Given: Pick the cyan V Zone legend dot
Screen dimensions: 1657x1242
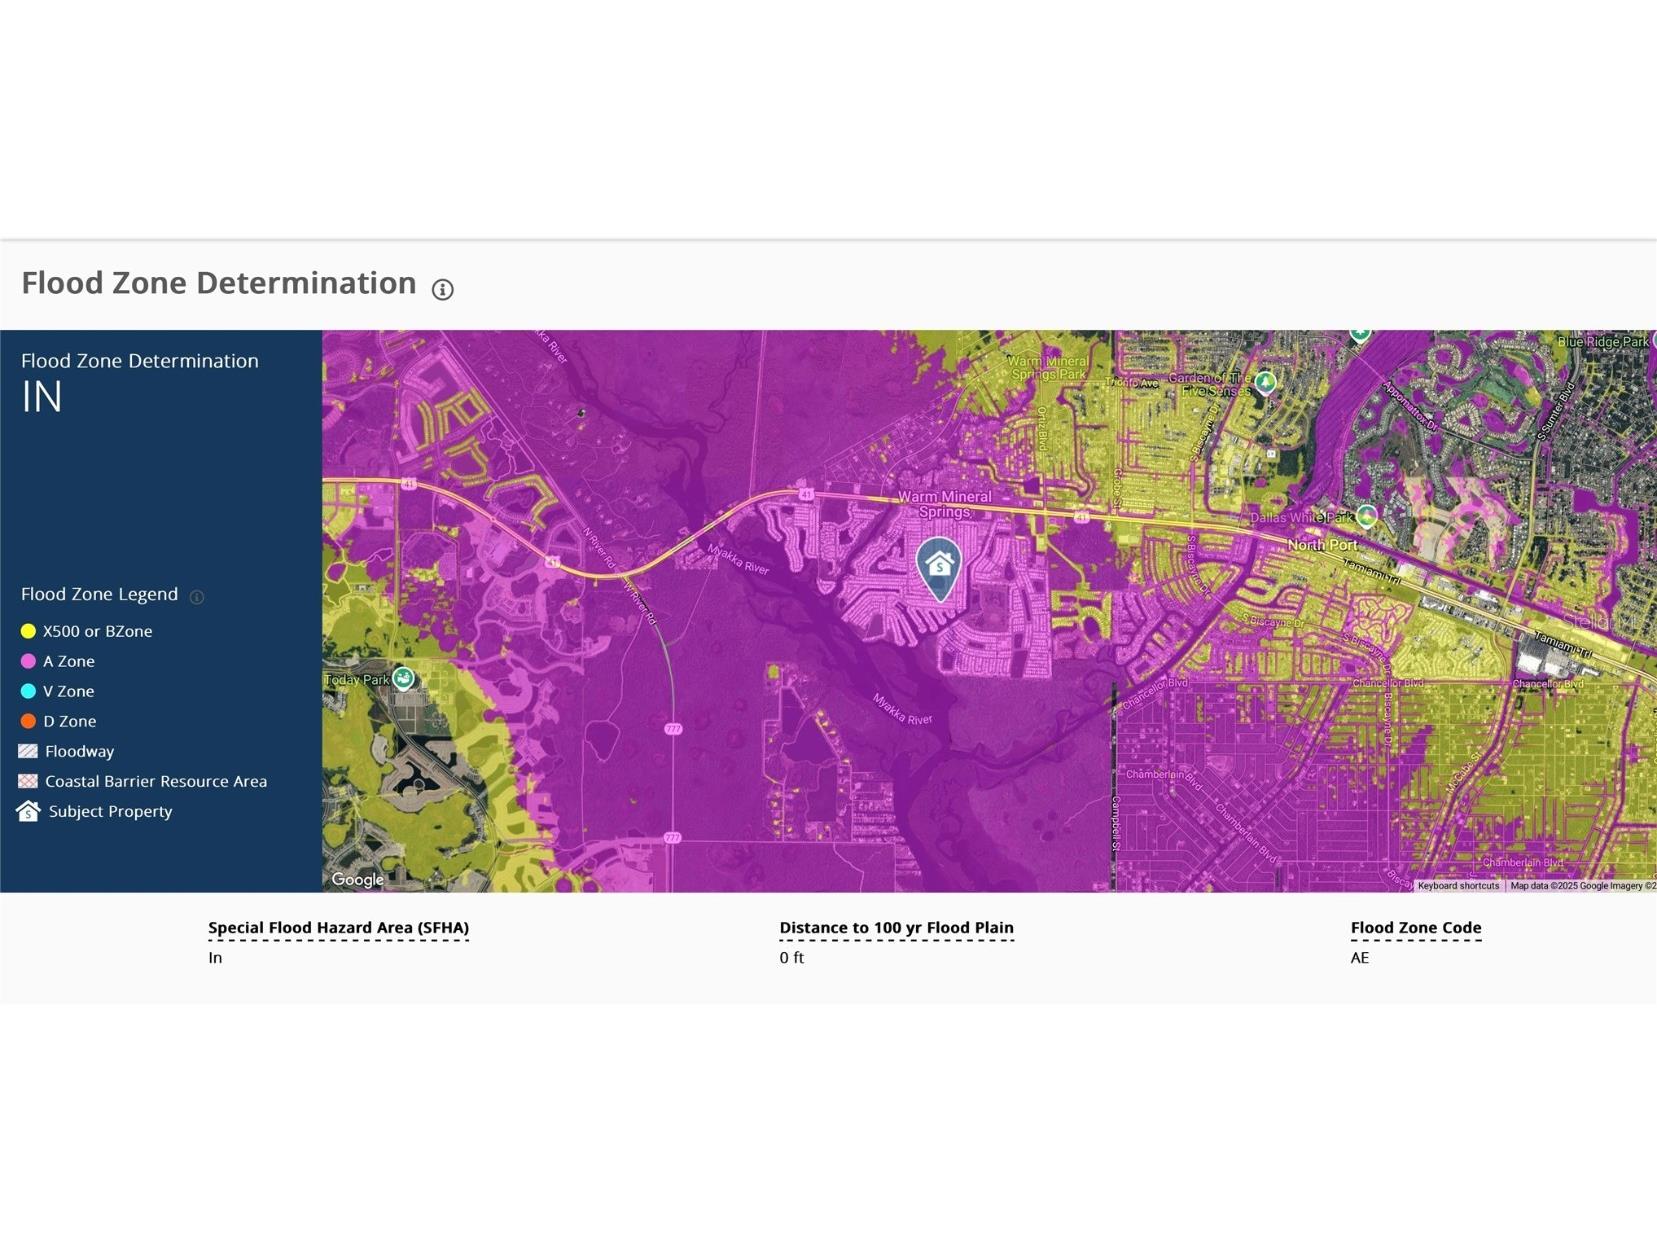Looking at the screenshot, I should [x=28, y=691].
